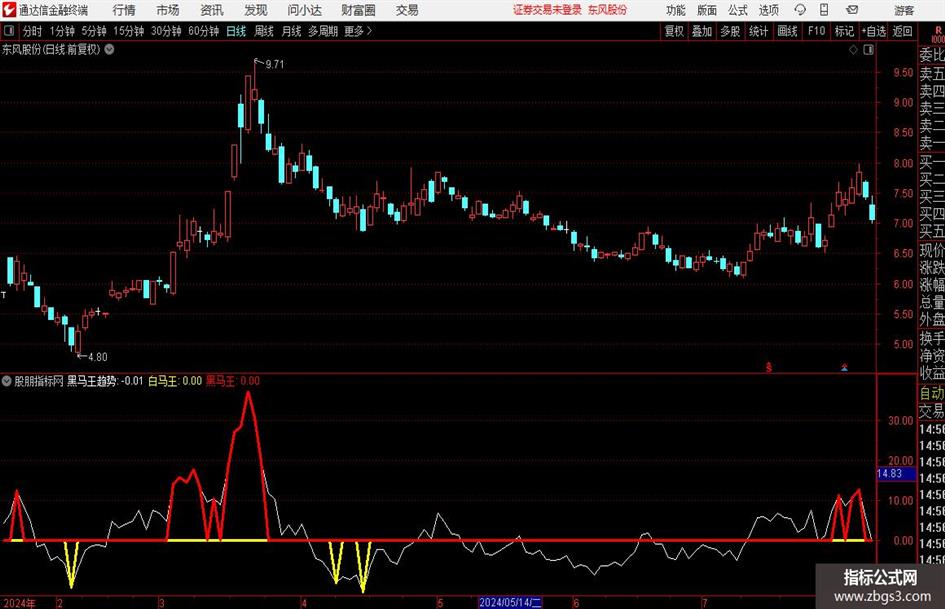Click the 黑马王趋势 indicator name

(92, 381)
